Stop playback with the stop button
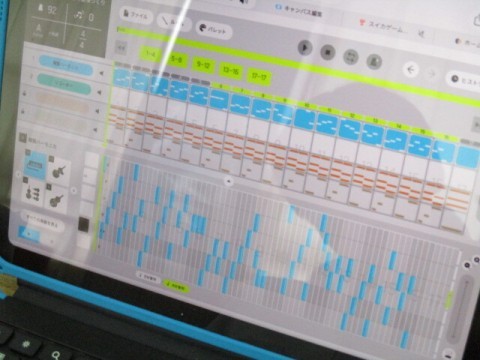 (328, 52)
